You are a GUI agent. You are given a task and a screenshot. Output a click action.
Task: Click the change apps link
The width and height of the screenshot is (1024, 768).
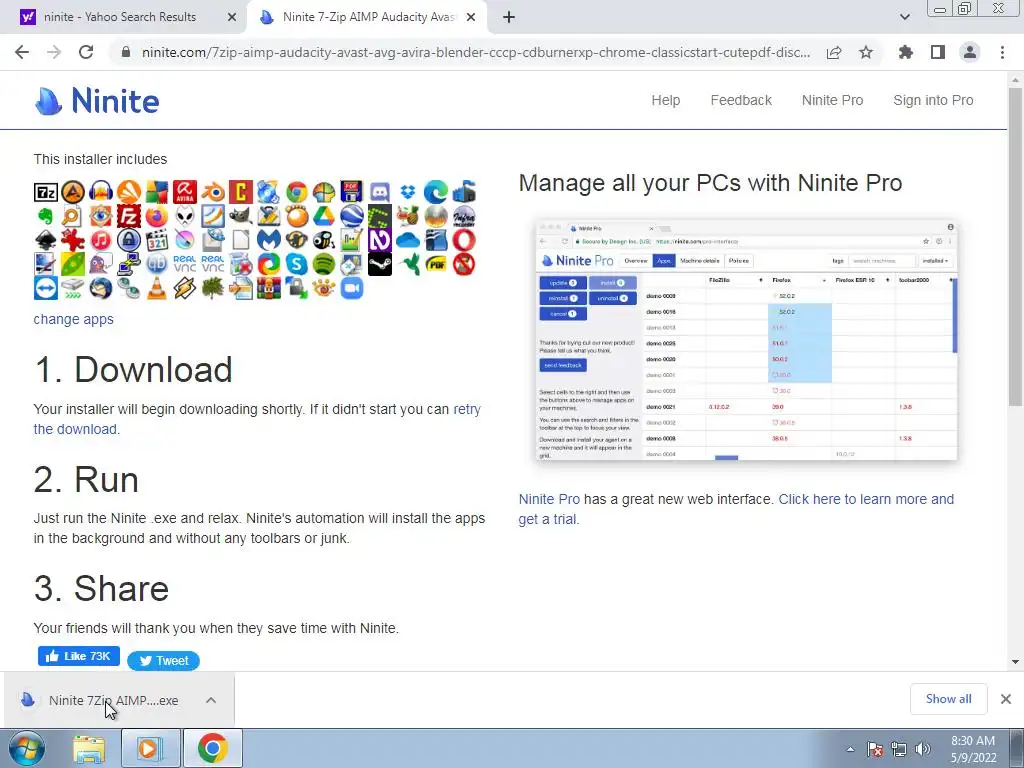click(74, 319)
